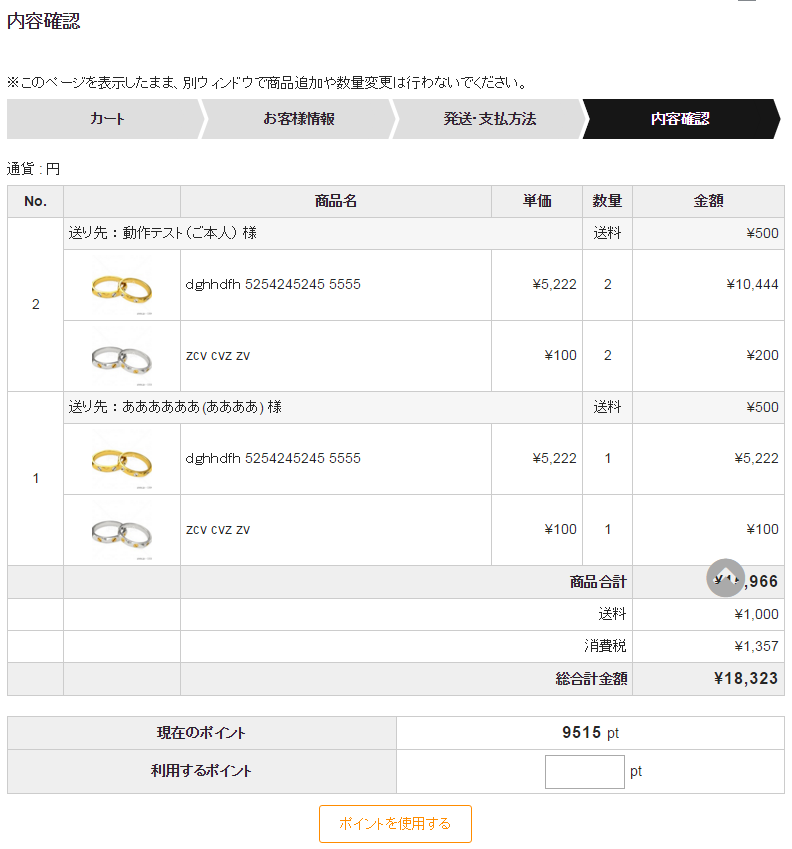This screenshot has height=849, width=792.
Task: Click the 商品名 column header
Action: (x=336, y=201)
